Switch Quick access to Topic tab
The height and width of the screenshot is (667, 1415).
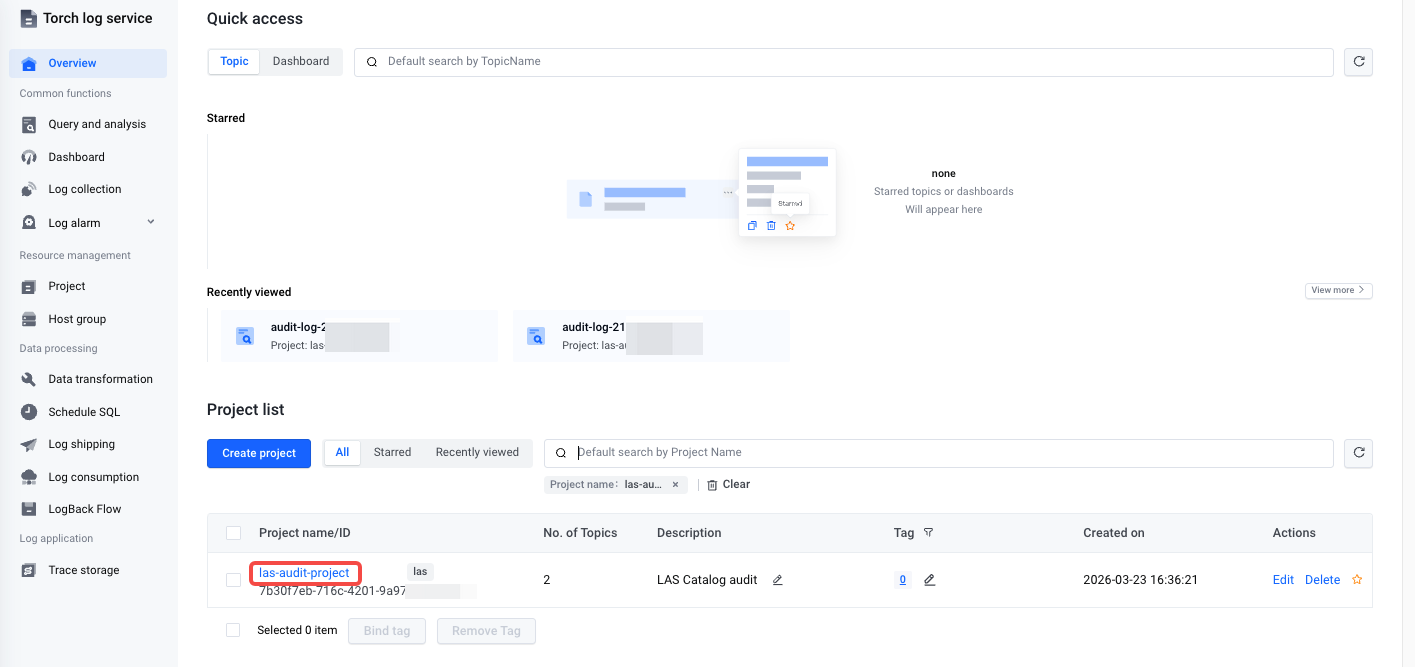234,62
